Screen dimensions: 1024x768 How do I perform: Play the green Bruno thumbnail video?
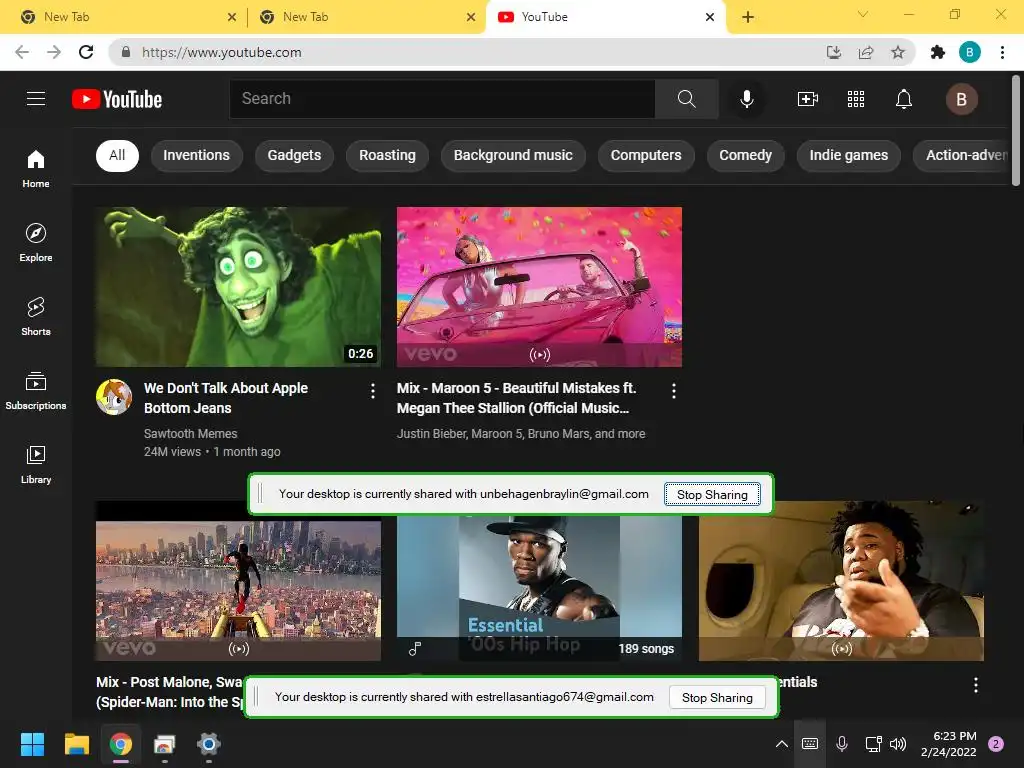[238, 287]
